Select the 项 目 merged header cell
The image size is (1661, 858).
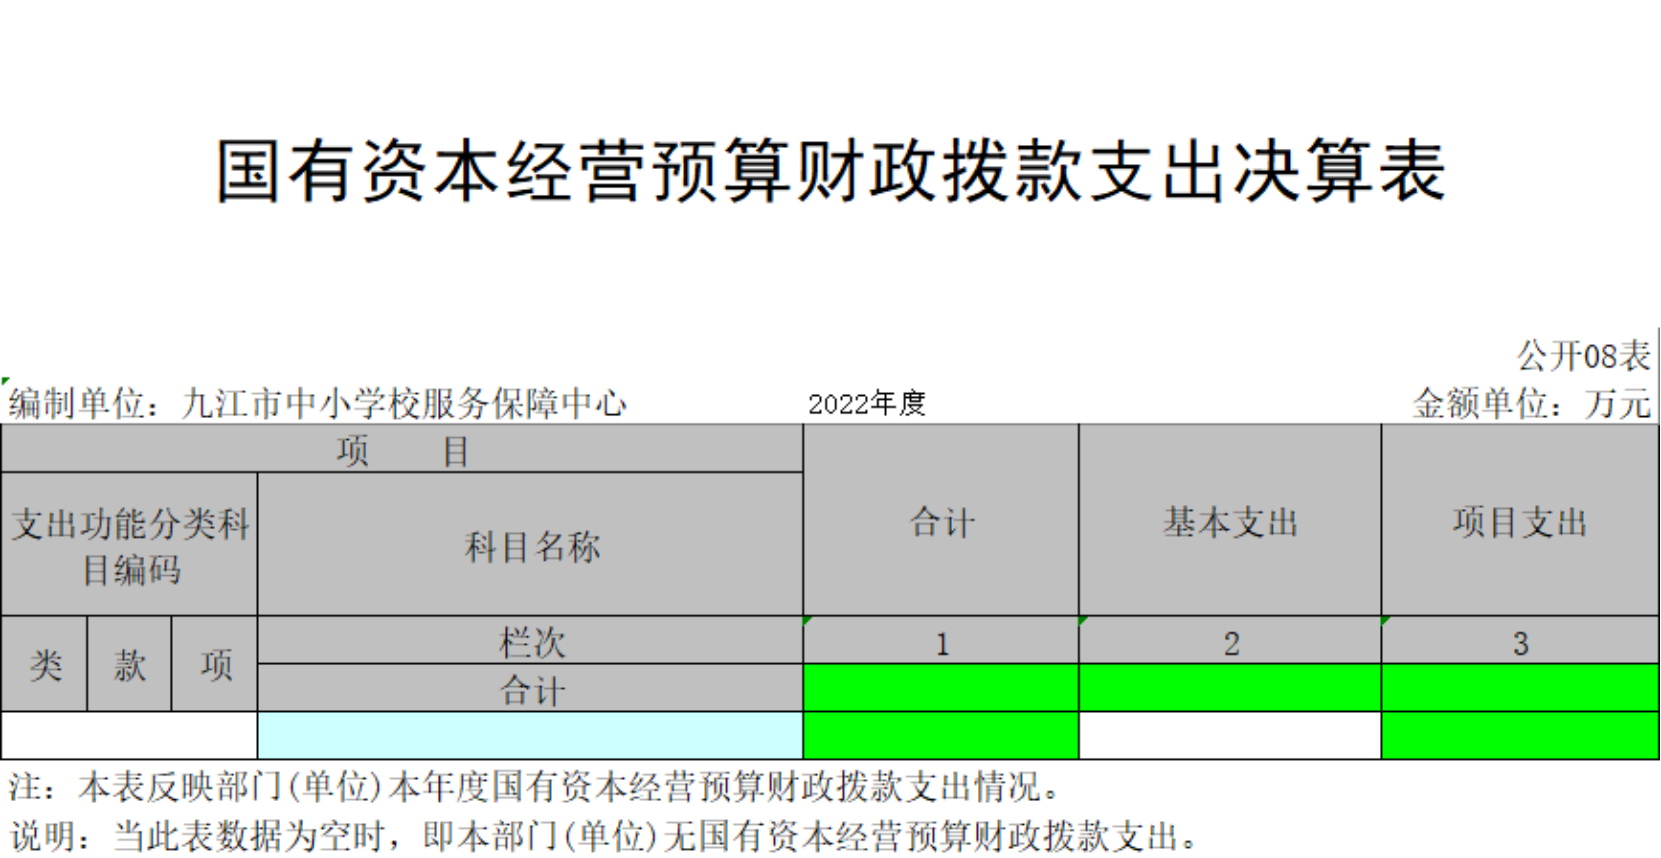point(402,450)
